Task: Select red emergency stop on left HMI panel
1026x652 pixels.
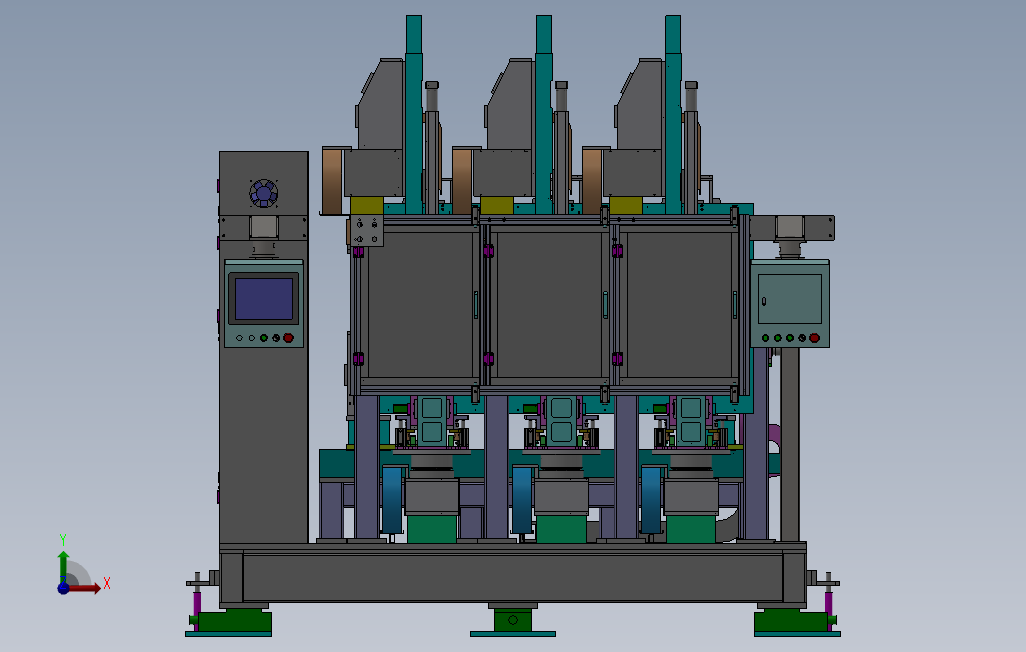Action: [288, 338]
